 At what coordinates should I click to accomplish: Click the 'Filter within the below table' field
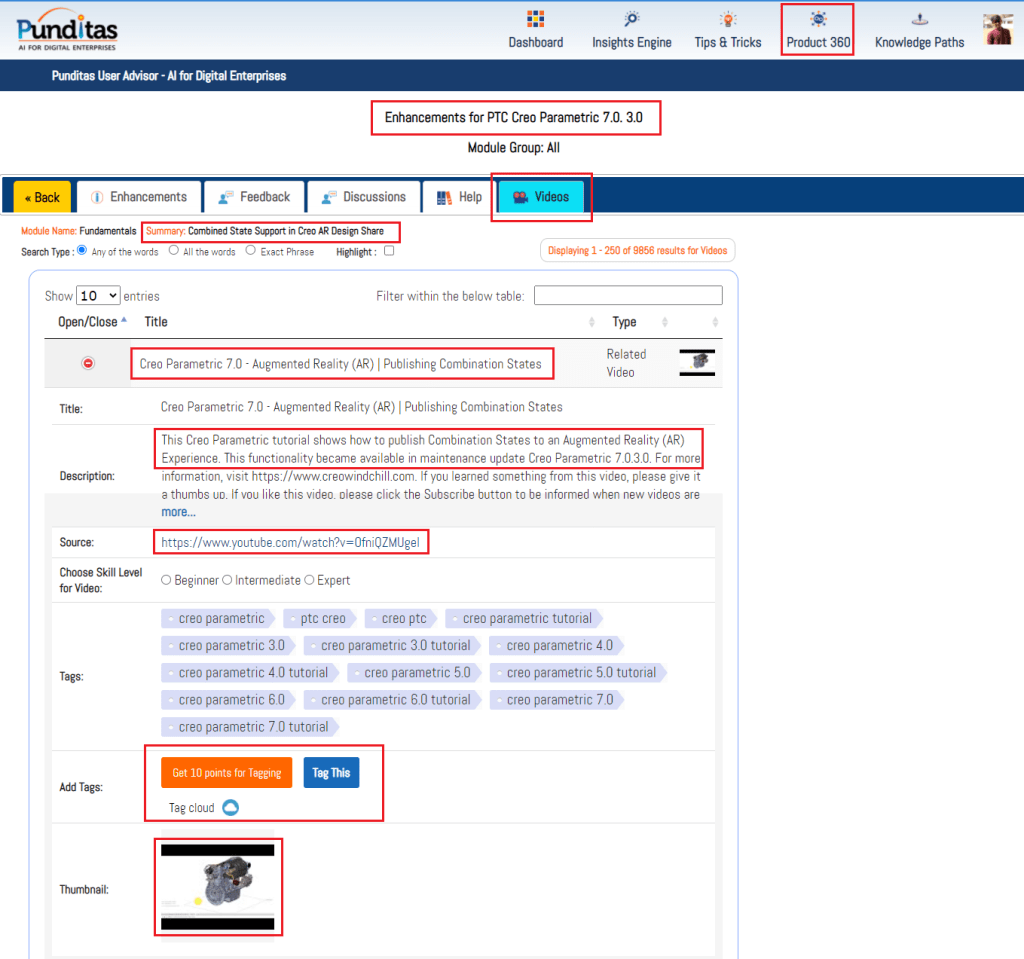tap(628, 296)
